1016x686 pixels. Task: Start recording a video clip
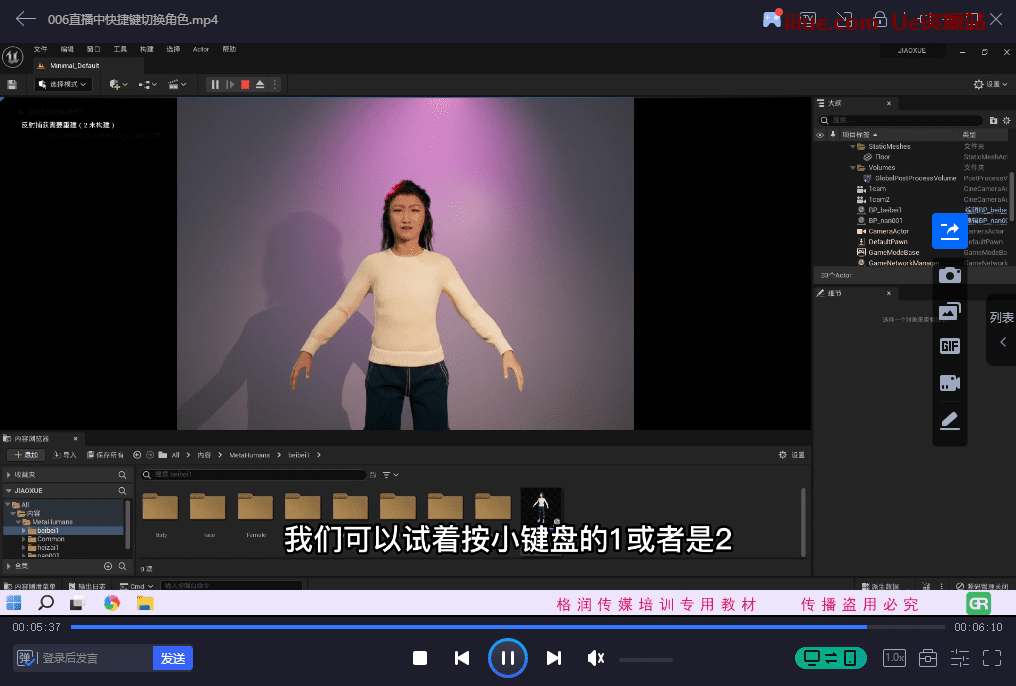[949, 382]
